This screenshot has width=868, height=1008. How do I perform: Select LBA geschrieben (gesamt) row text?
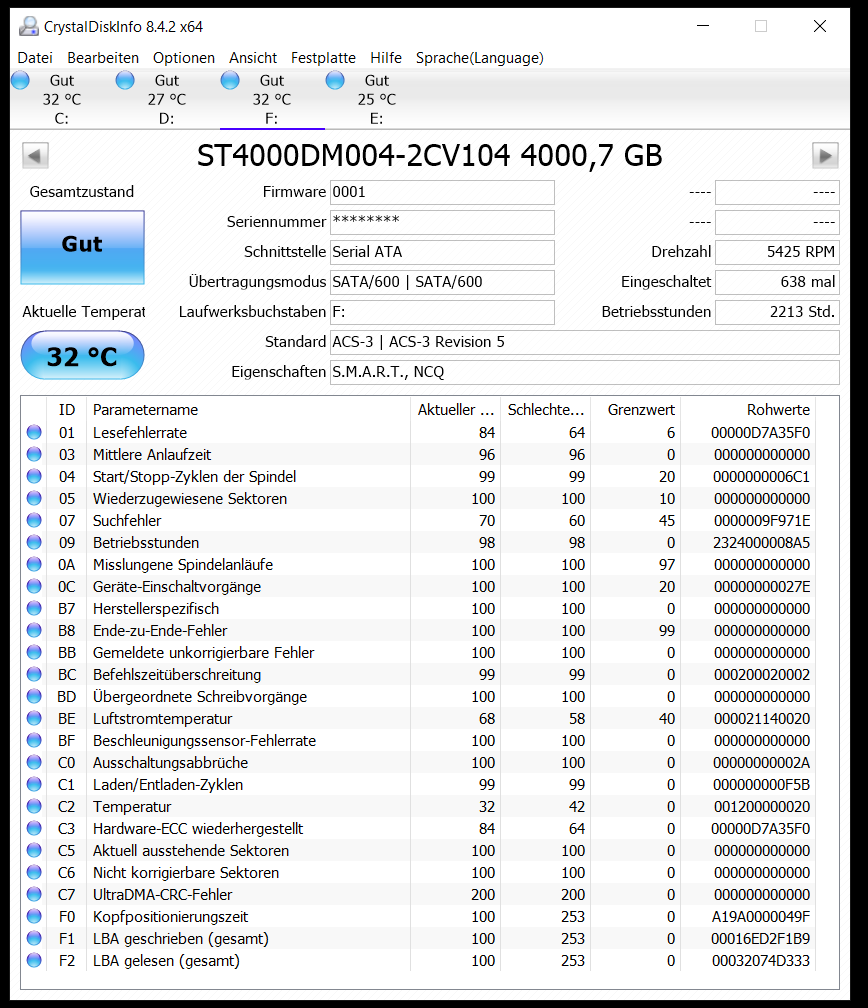point(181,939)
